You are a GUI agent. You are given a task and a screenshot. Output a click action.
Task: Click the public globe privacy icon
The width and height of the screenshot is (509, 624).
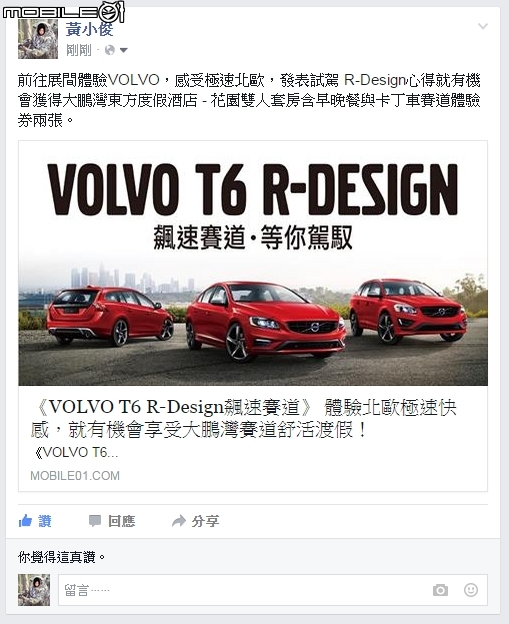click(x=110, y=50)
